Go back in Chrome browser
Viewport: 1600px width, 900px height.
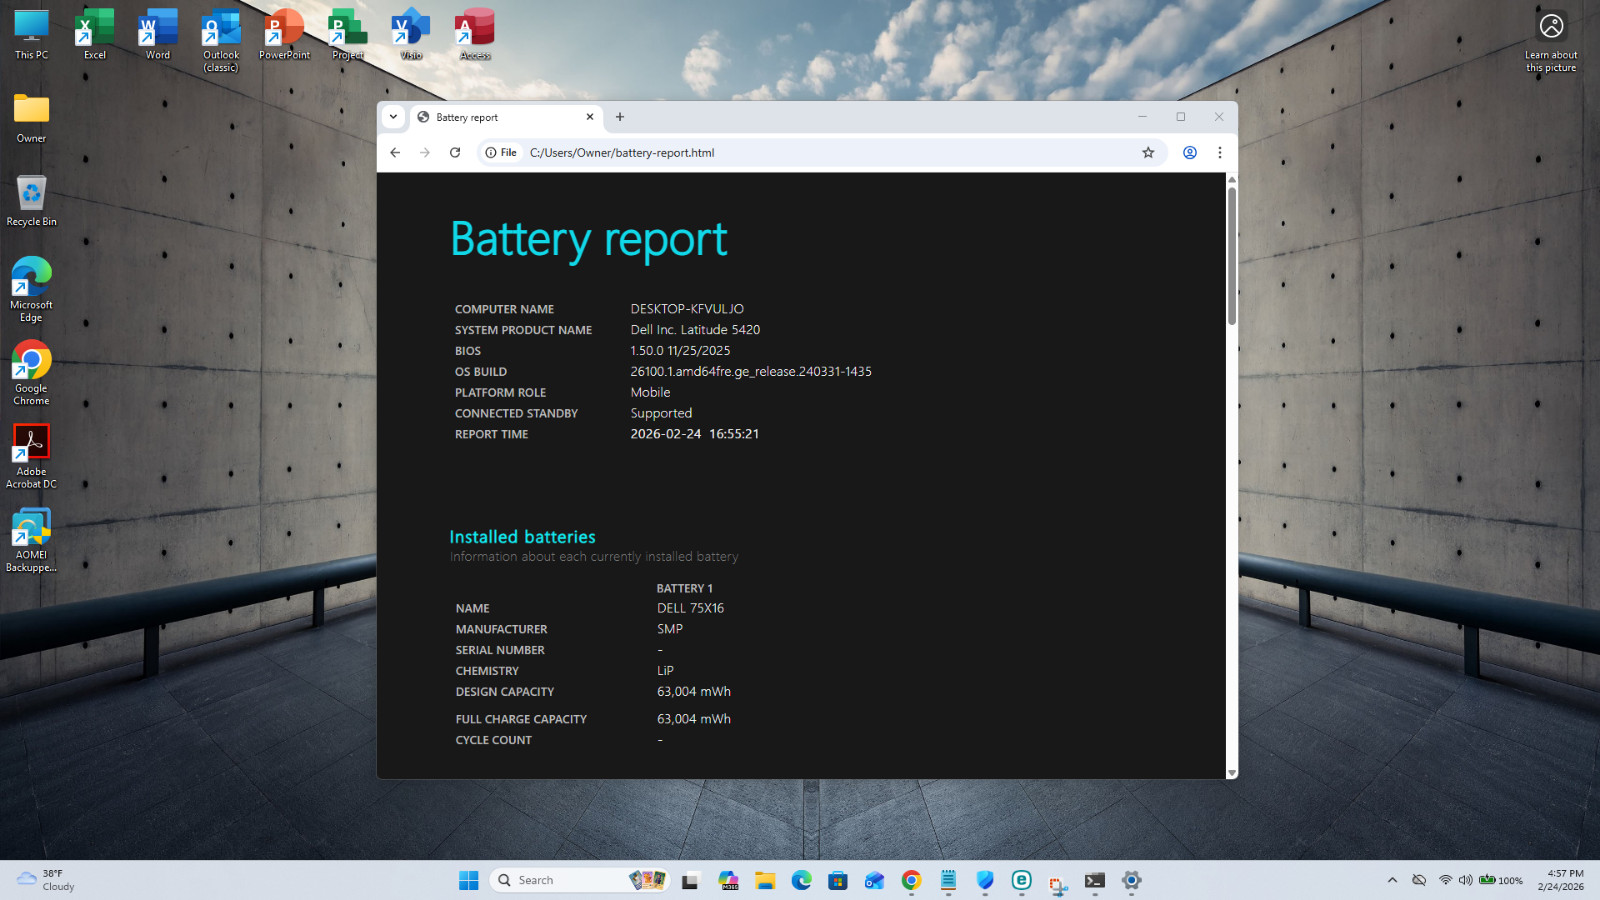pyautogui.click(x=395, y=153)
